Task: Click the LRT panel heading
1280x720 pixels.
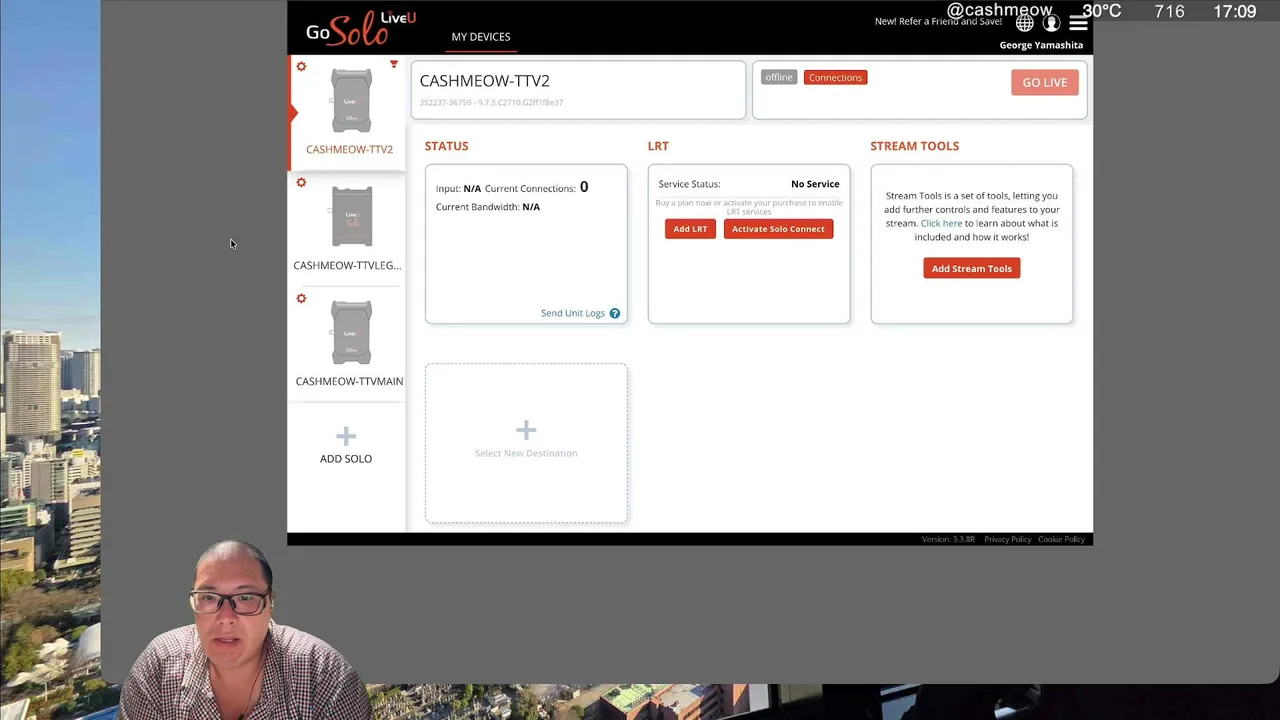Action: [x=658, y=146]
